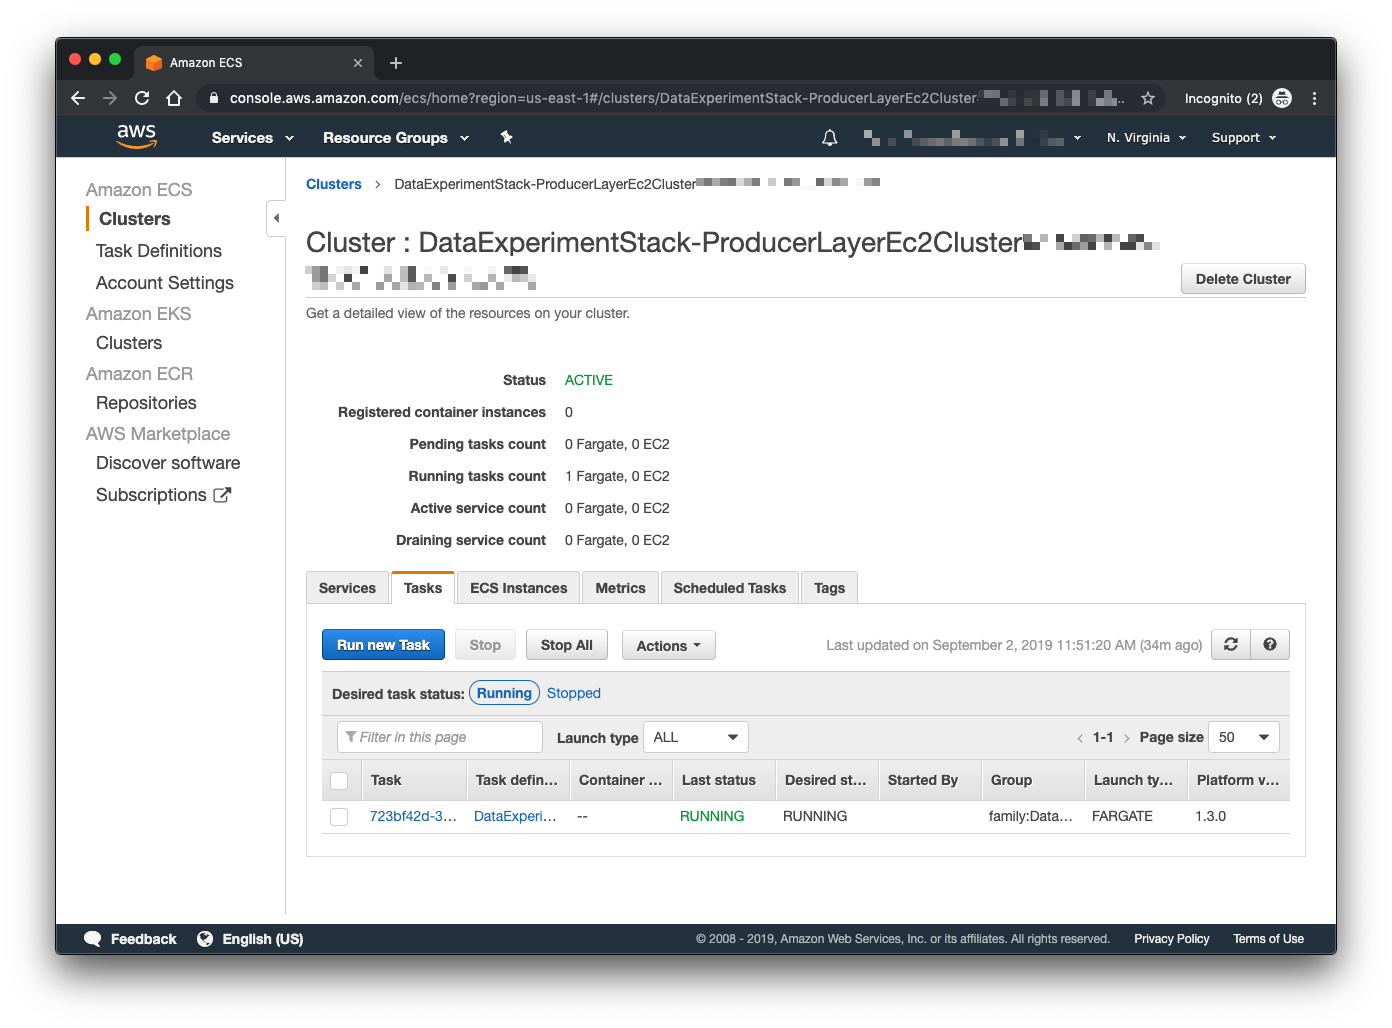Click the Clusters breadcrumb link
Screen dimensions: 1392x1028
tap(334, 184)
